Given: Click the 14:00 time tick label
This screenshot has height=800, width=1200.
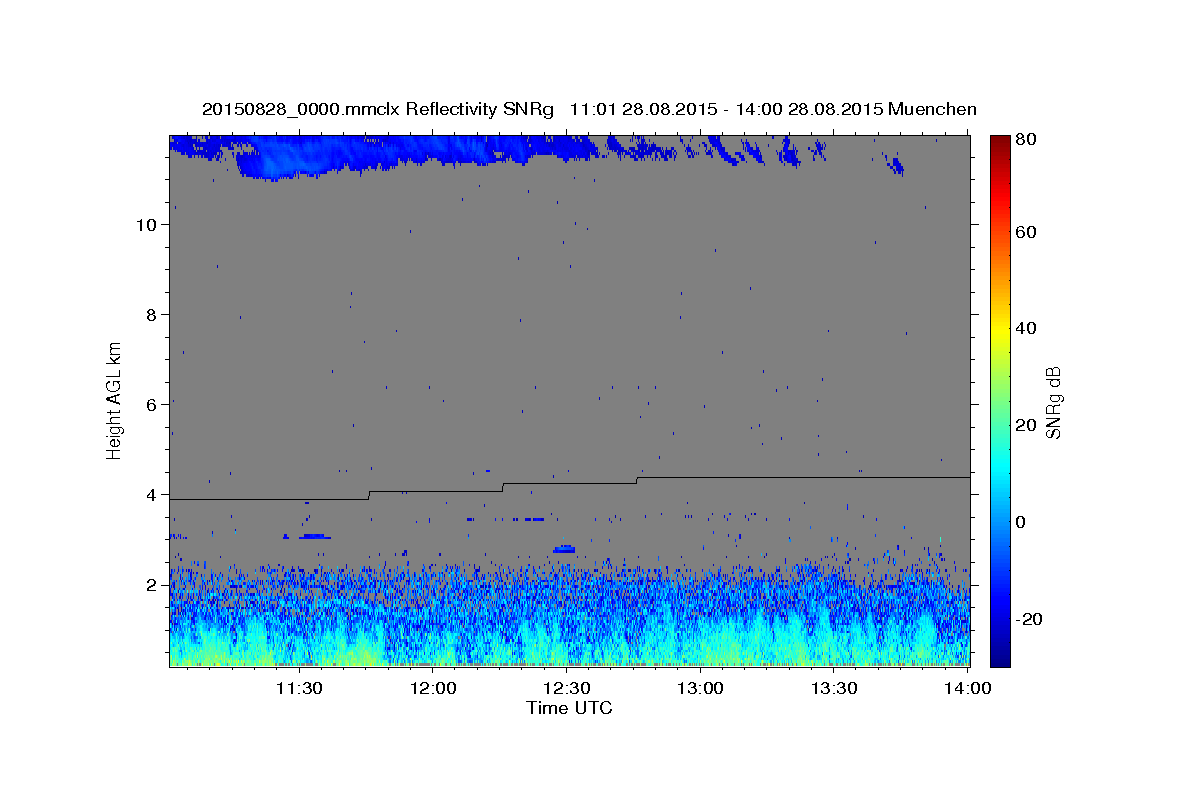Looking at the screenshot, I should pyautogui.click(x=969, y=688).
